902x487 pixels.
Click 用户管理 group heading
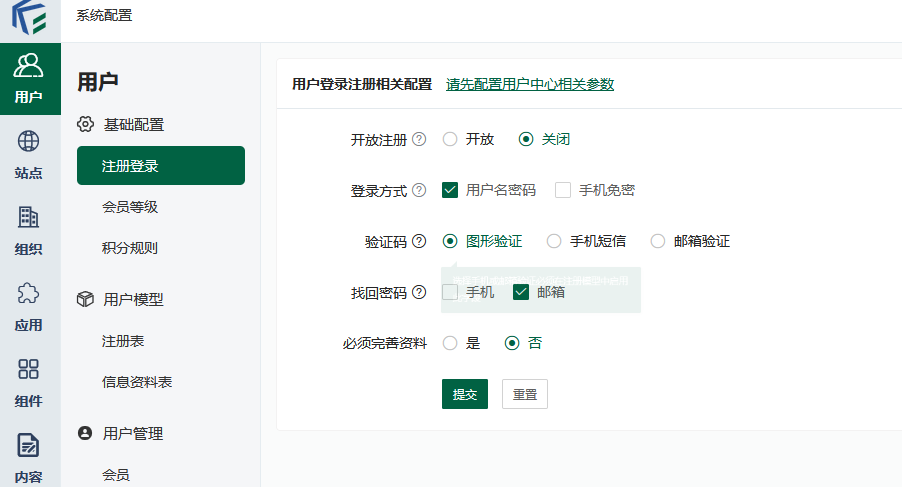(133, 433)
